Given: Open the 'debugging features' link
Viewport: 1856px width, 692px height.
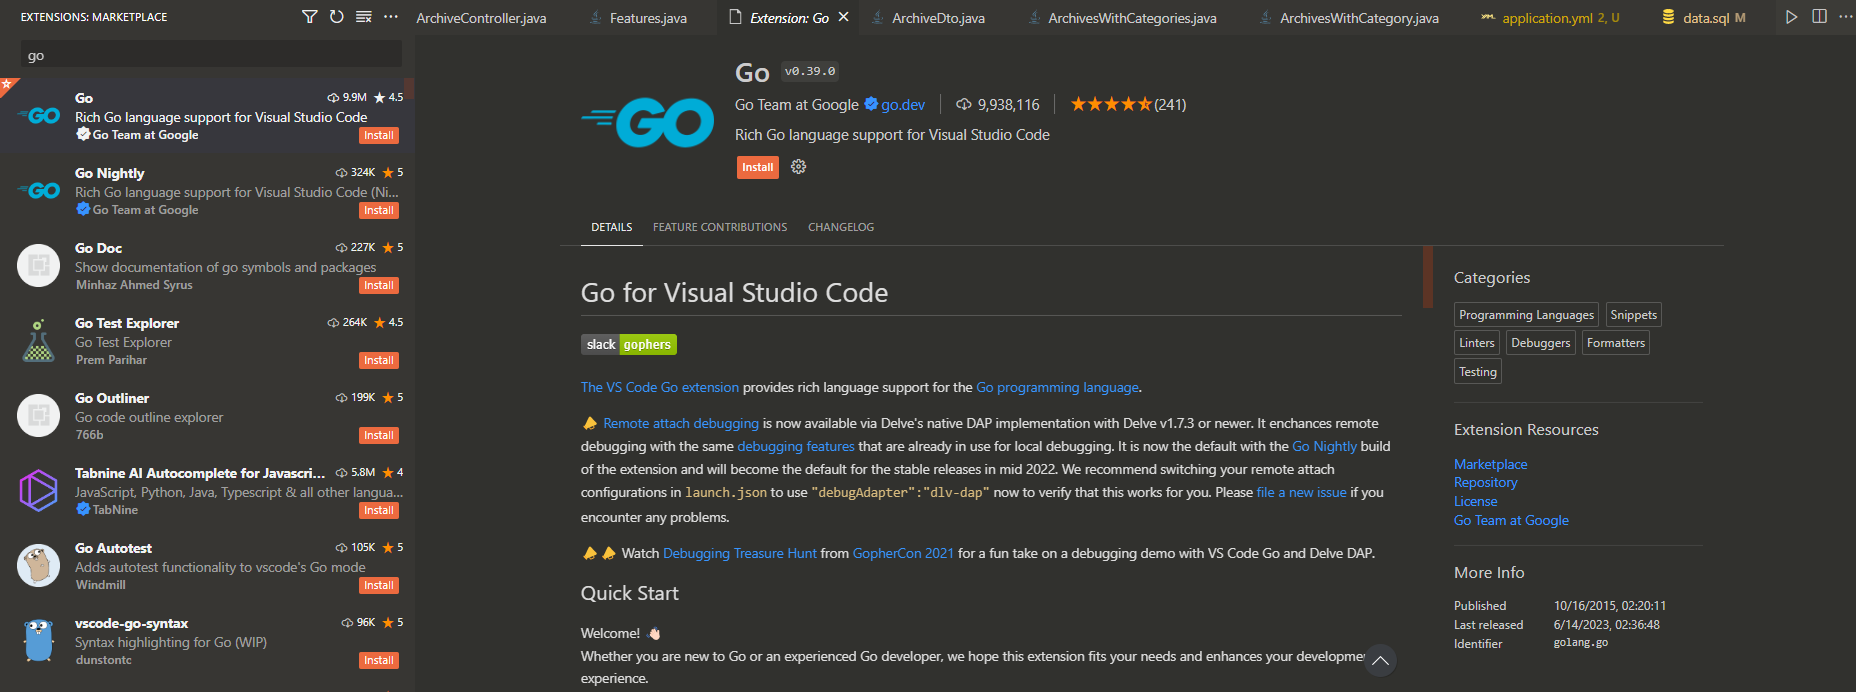Looking at the screenshot, I should 796,447.
